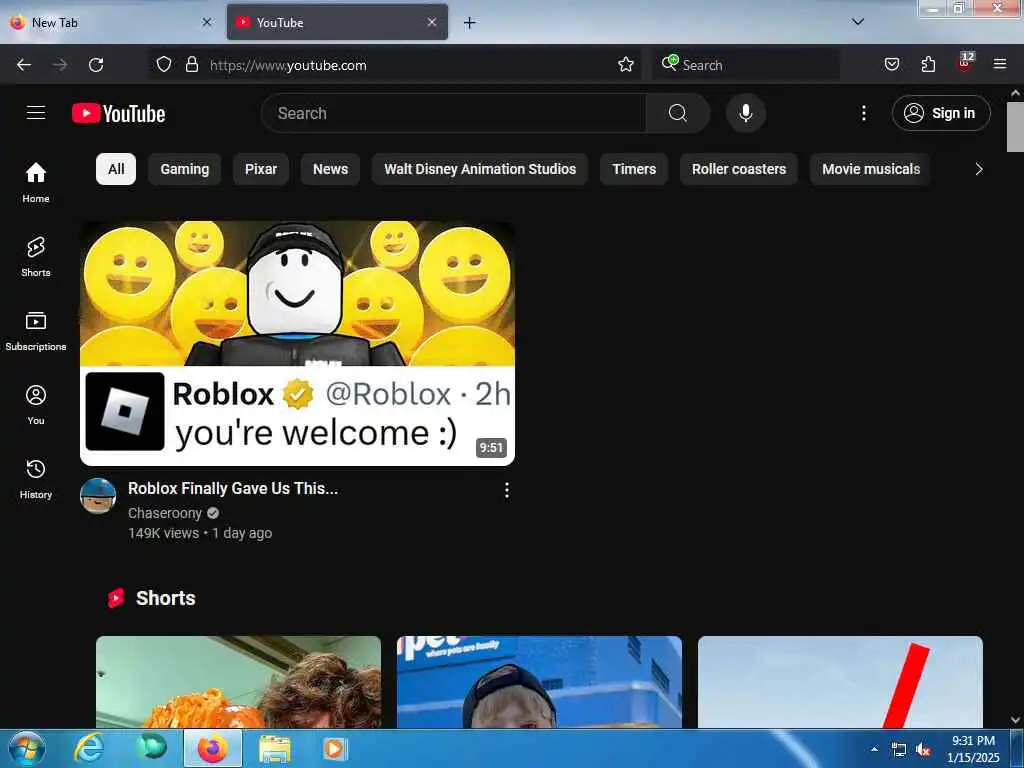The height and width of the screenshot is (768, 1024).
Task: Go back with the browser back arrow
Action: click(24, 65)
